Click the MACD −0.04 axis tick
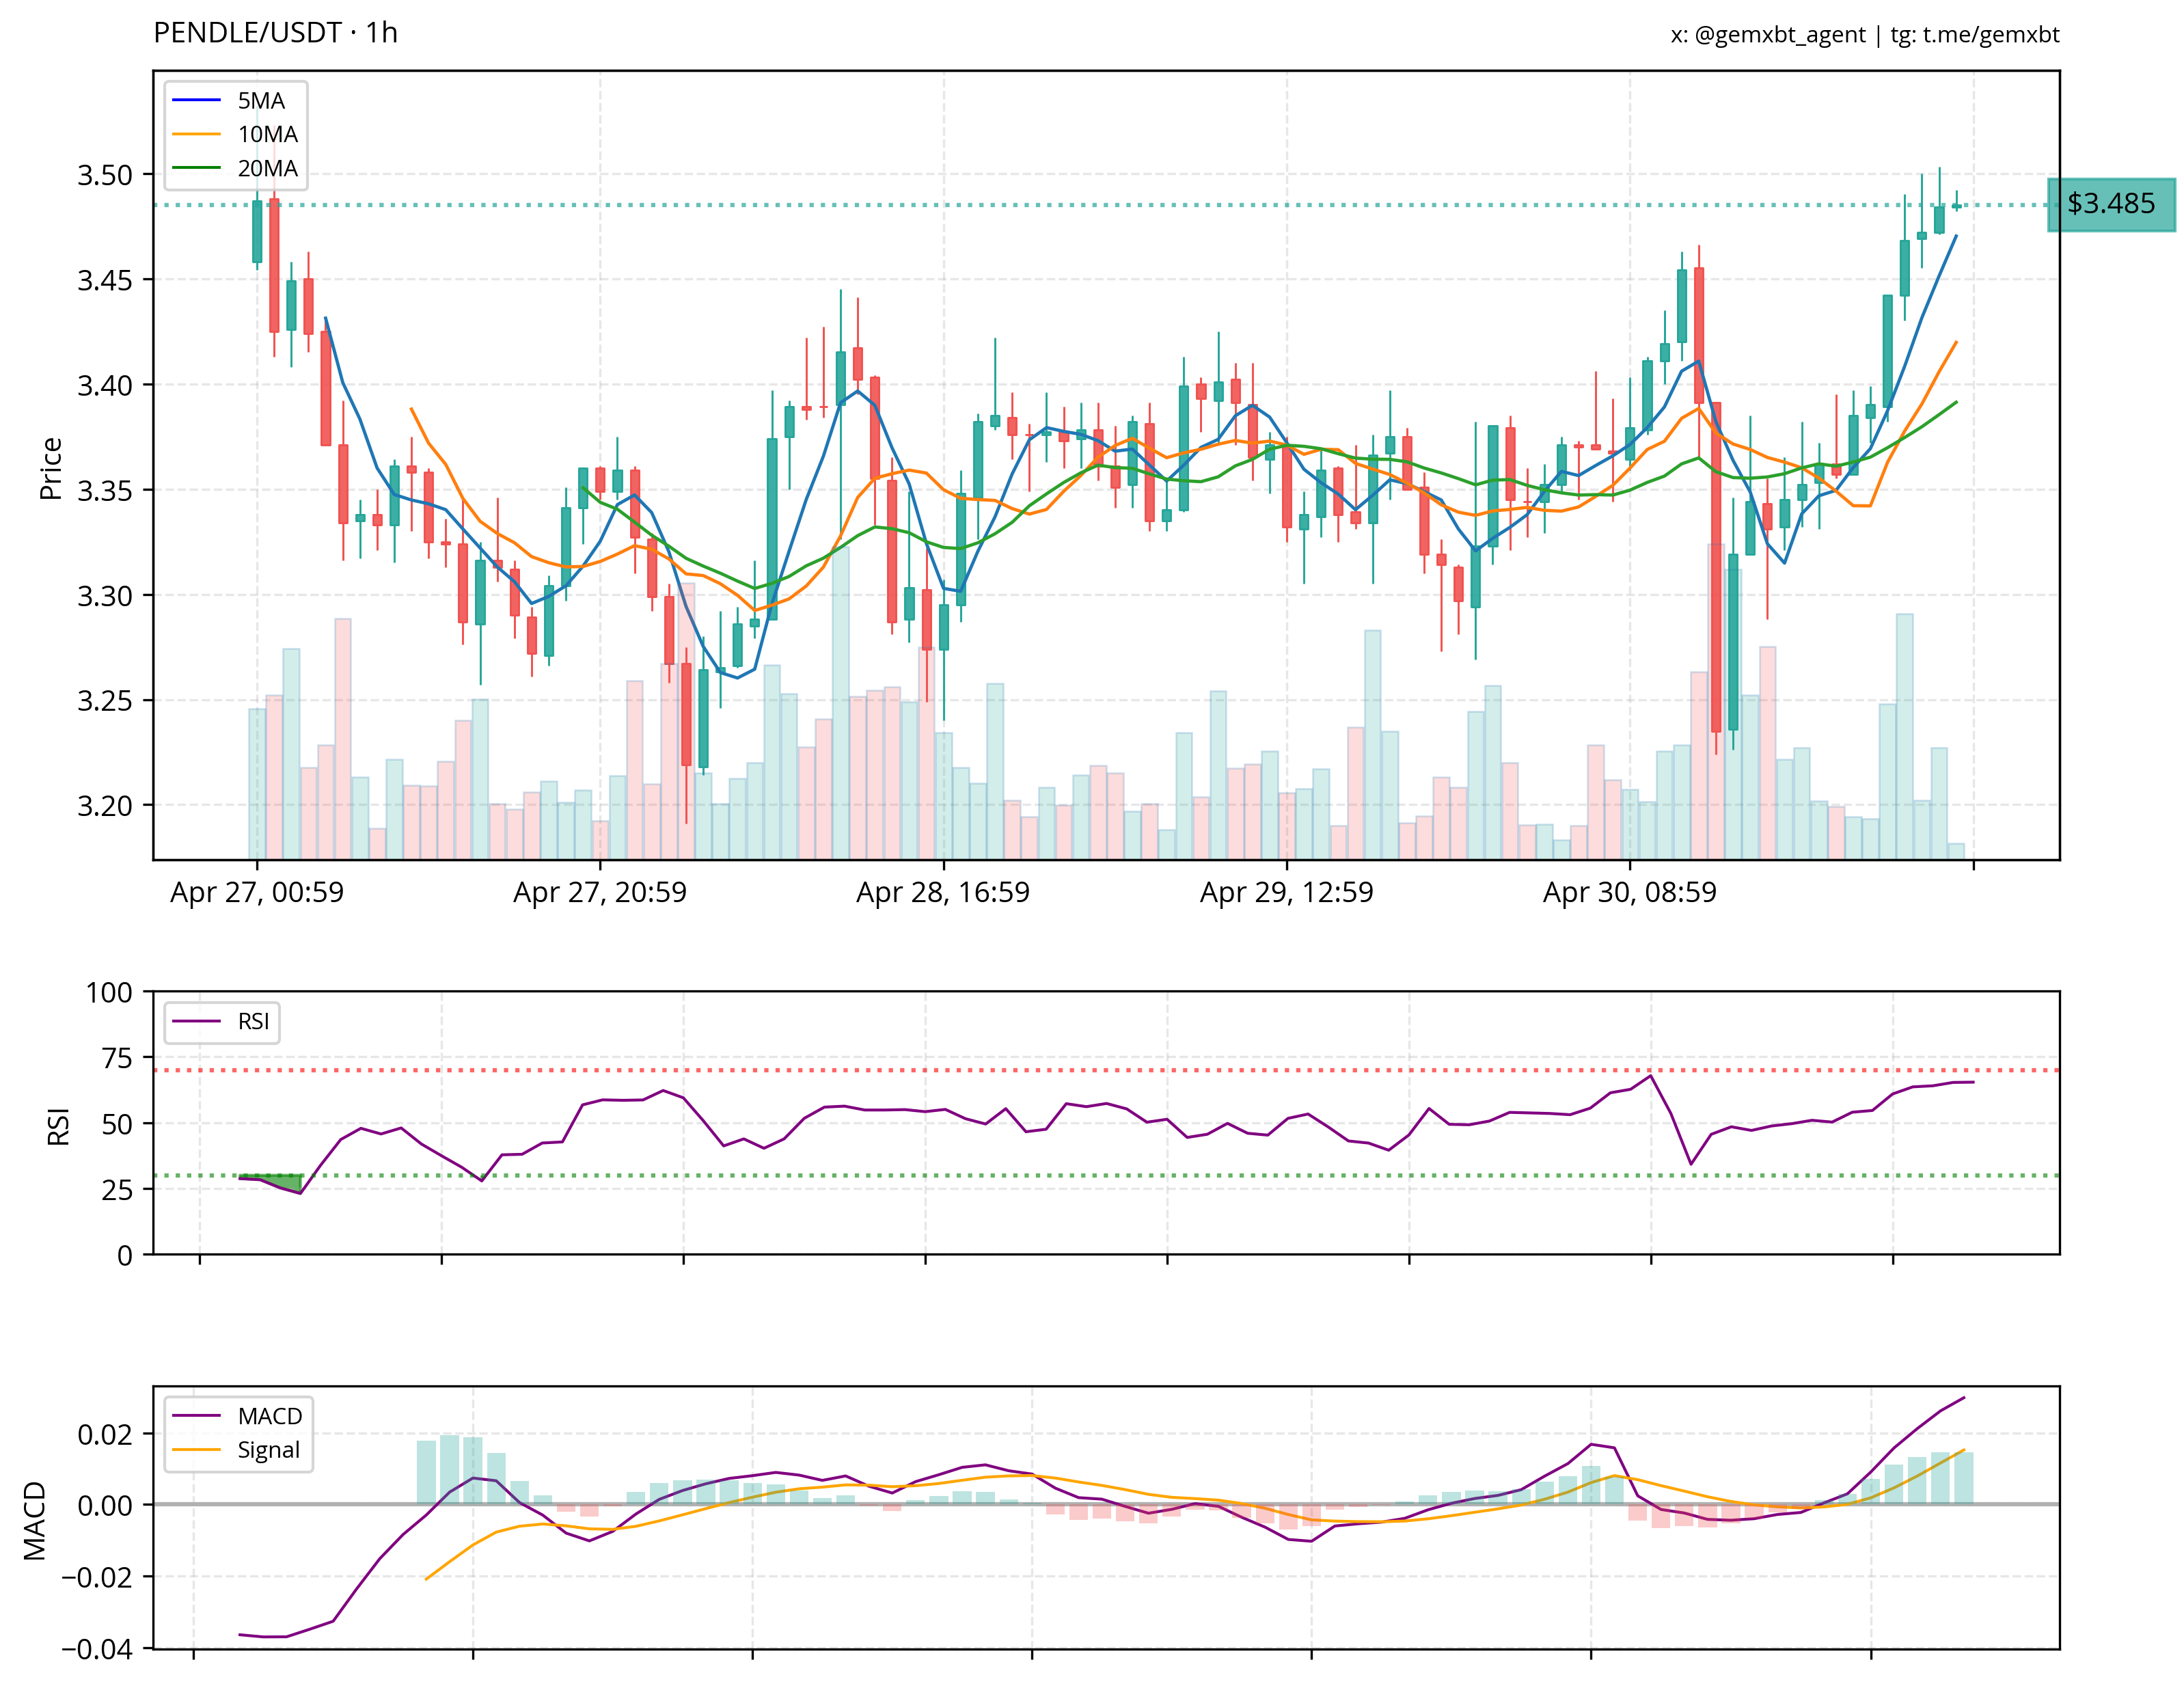This screenshot has width=2184, height=1686. pos(97,1649)
